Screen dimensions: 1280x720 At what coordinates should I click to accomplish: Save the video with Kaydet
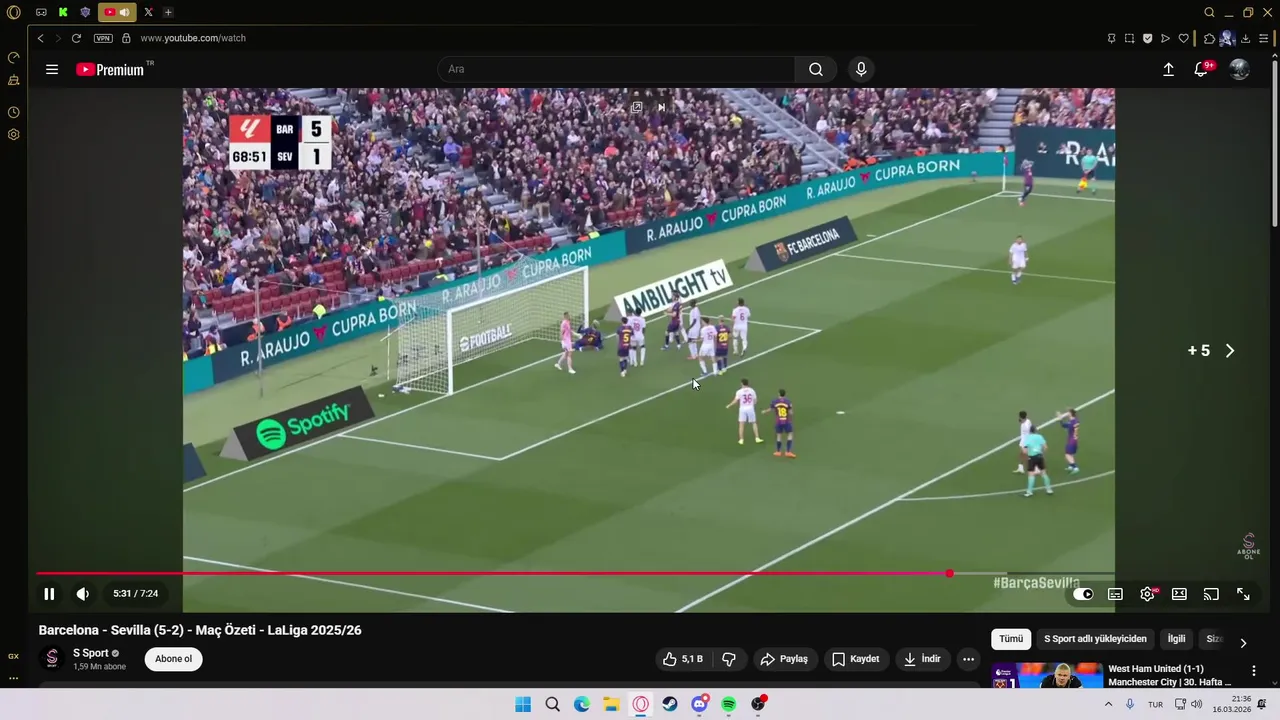point(856,659)
